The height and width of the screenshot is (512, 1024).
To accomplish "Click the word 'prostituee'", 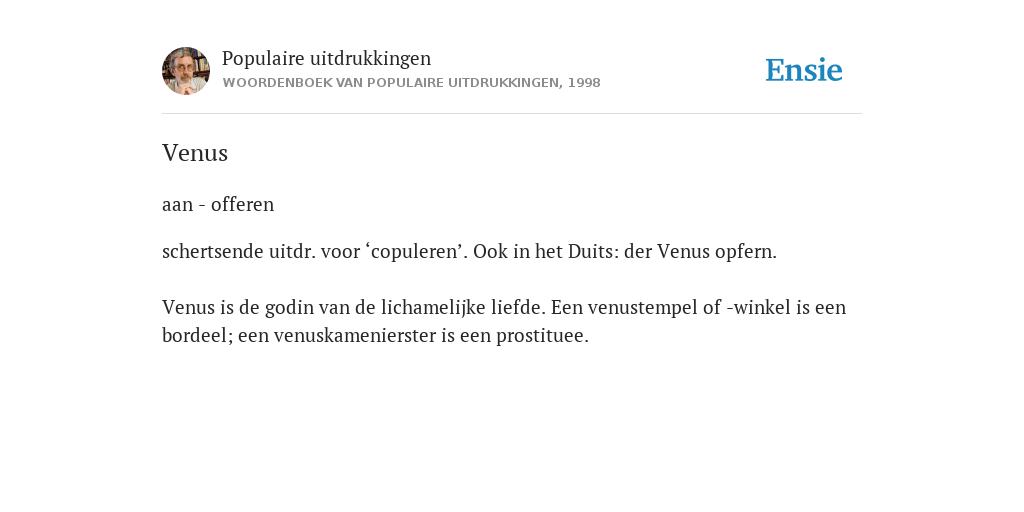I will (x=541, y=336).
